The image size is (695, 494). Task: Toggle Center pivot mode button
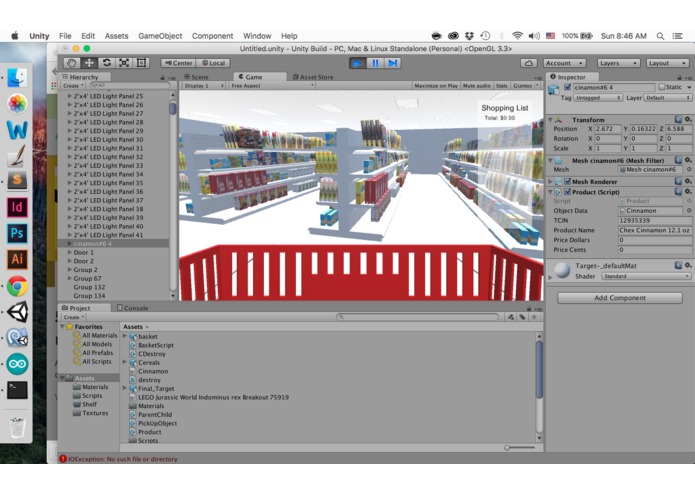click(179, 63)
